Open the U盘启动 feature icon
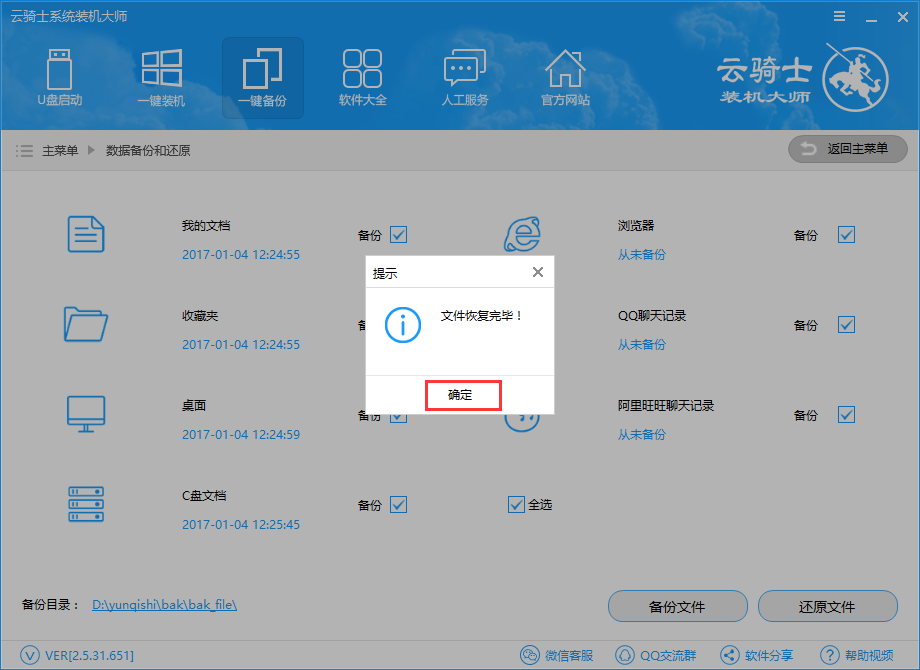The image size is (920, 670). click(60, 78)
